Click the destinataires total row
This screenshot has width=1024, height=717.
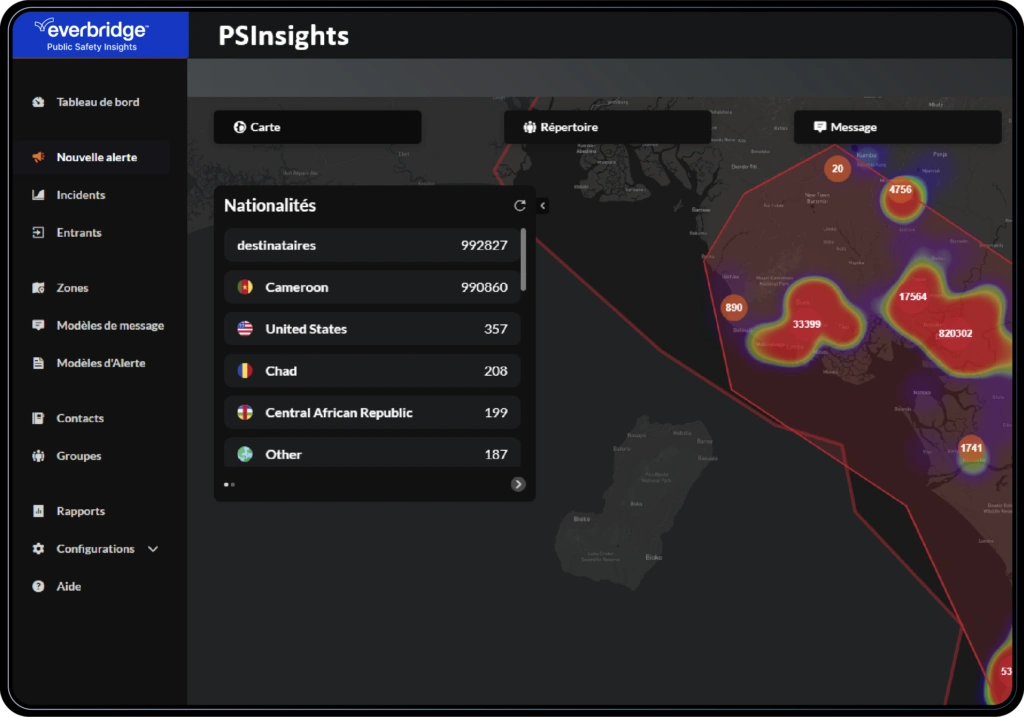(x=372, y=245)
